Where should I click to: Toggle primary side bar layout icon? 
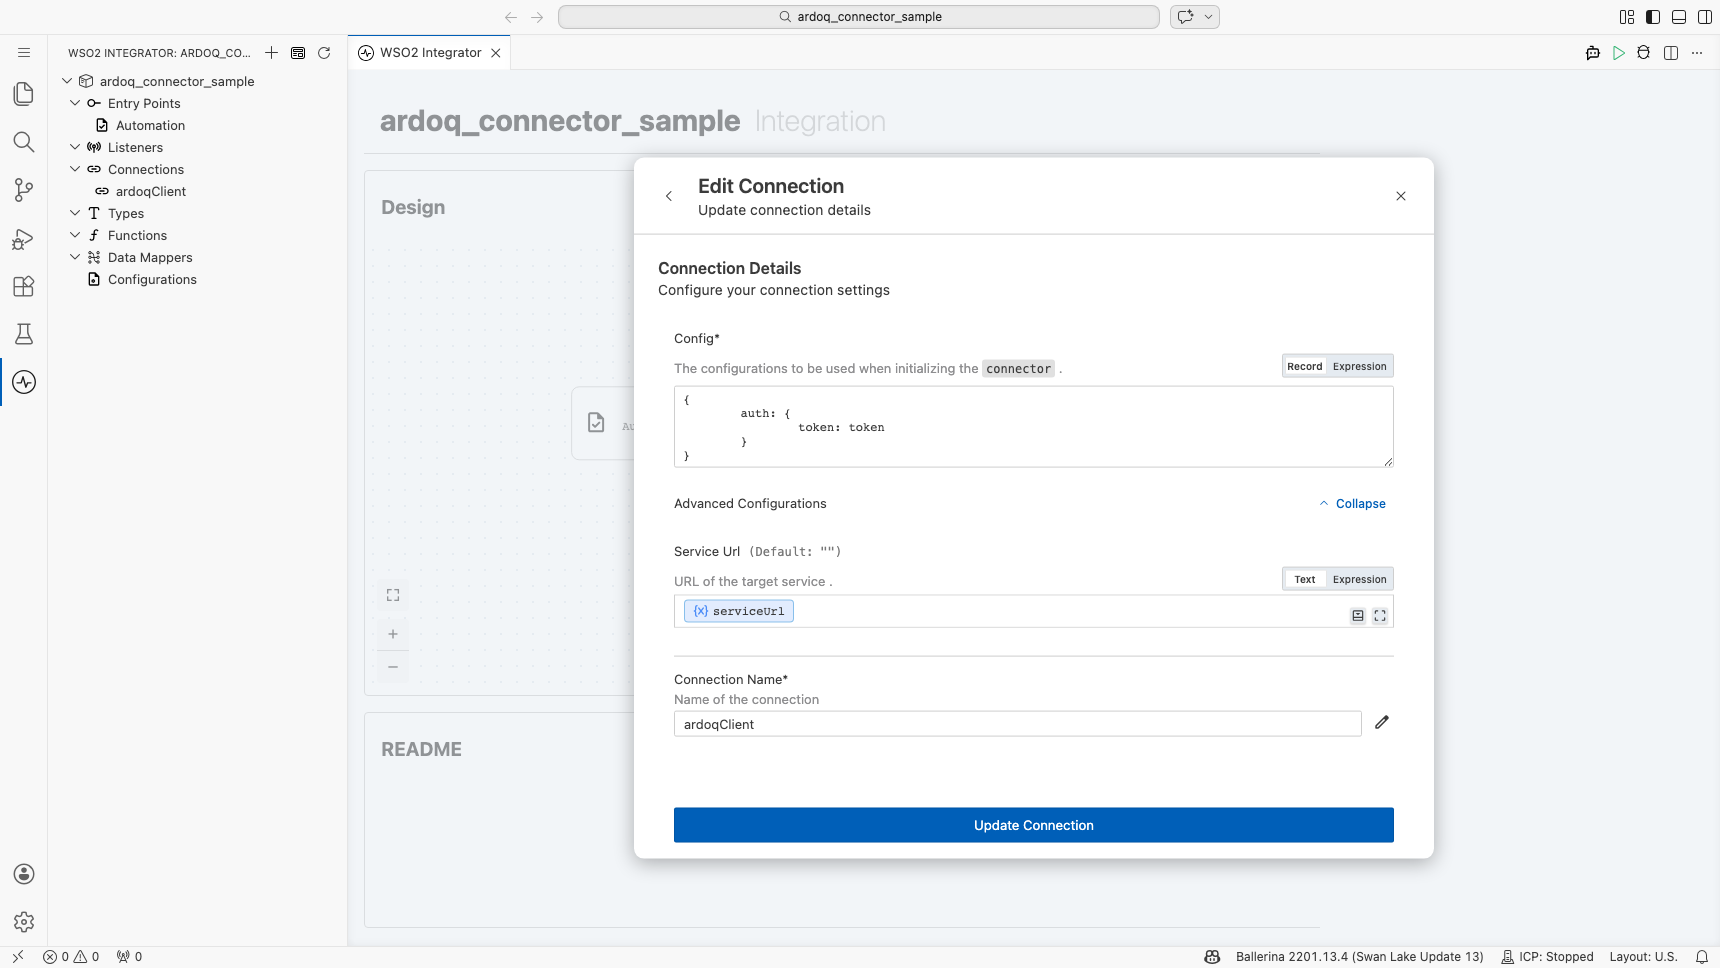[x=1653, y=17]
